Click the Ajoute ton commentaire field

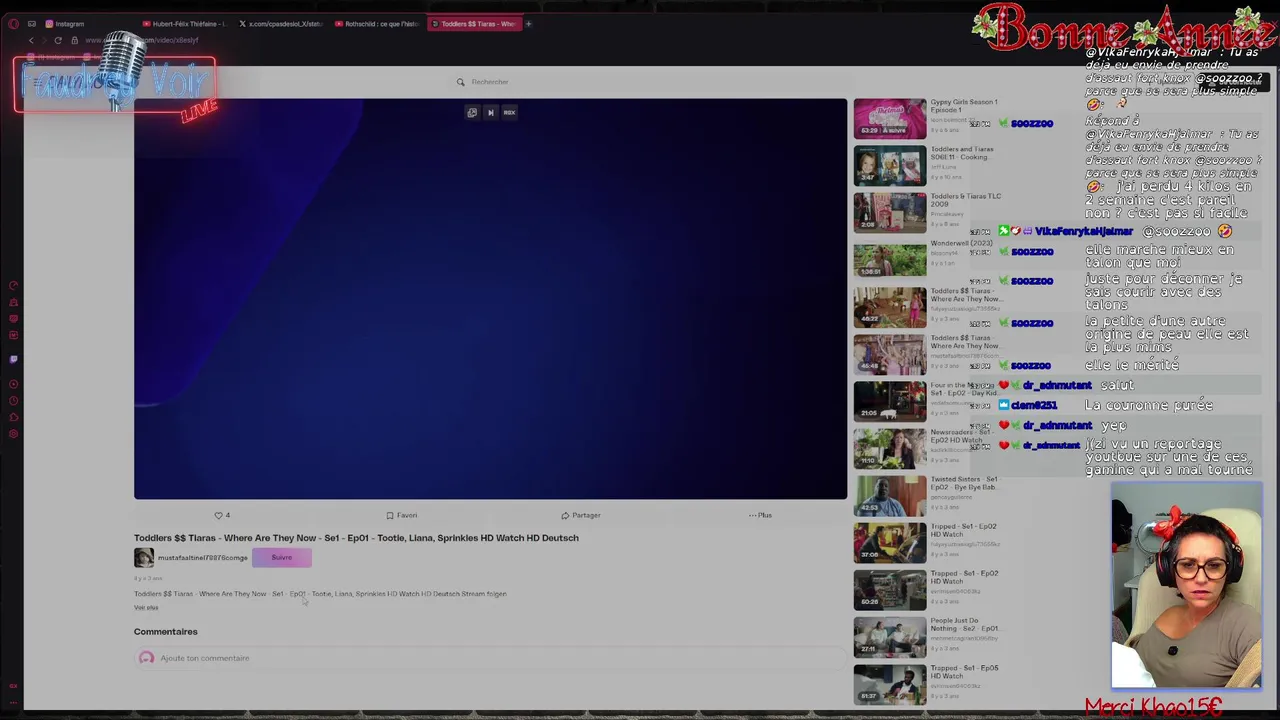490,658
